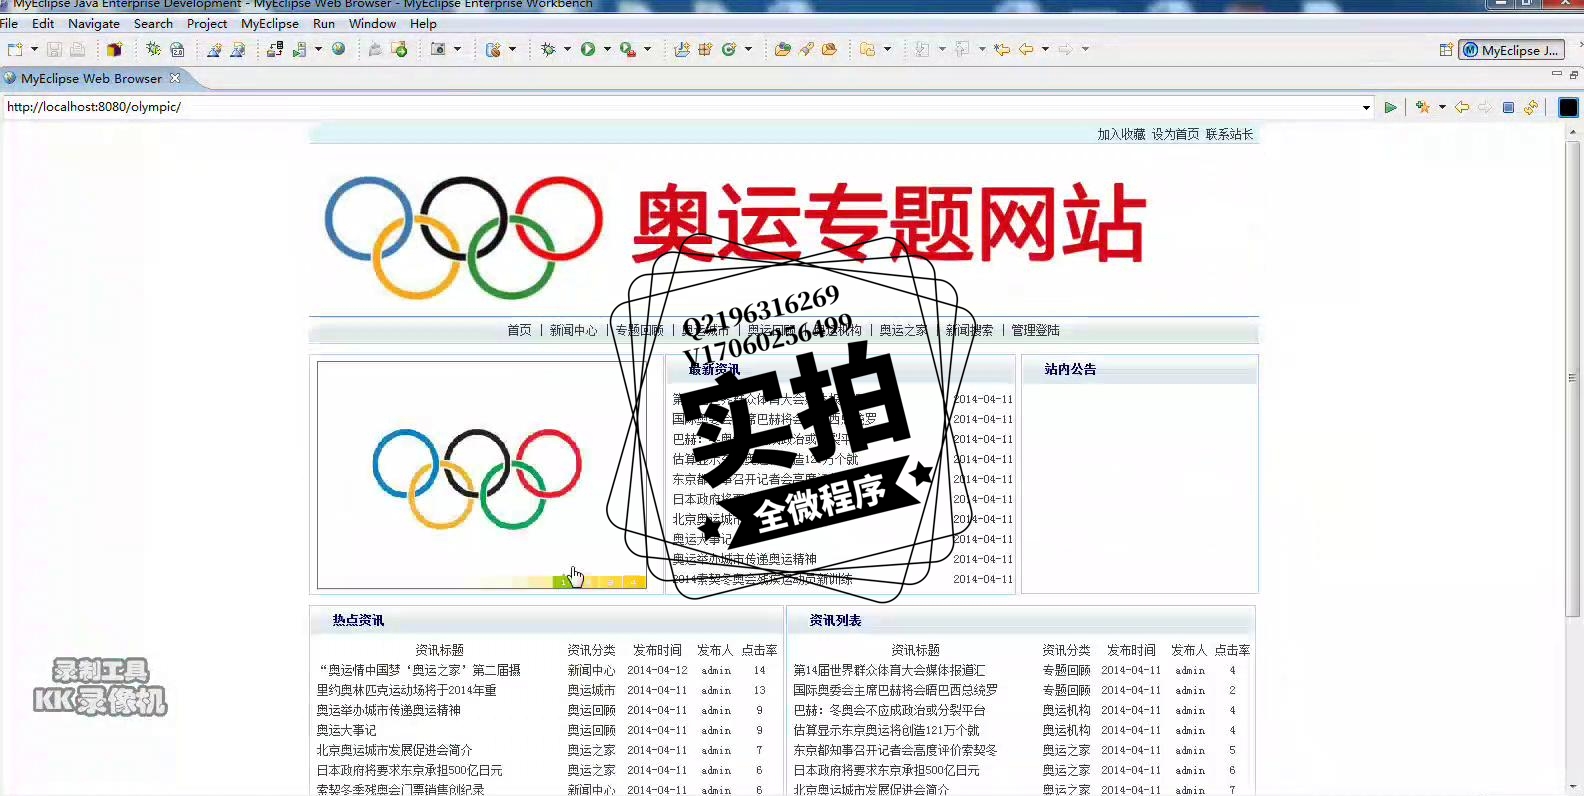This screenshot has height=796, width=1584.
Task: Open the Back history dropdown in main toolbar
Action: [x=1045, y=49]
